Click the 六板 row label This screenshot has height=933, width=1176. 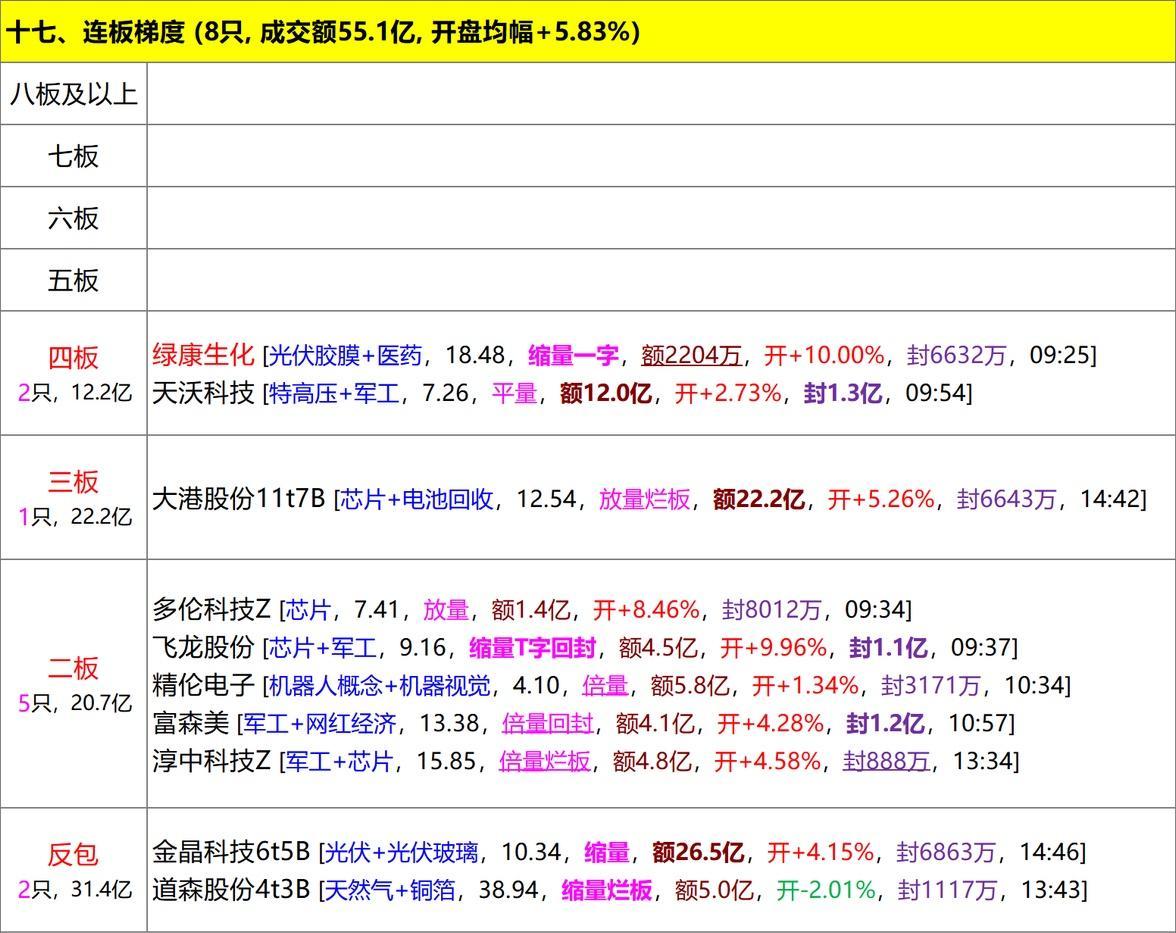tap(74, 218)
